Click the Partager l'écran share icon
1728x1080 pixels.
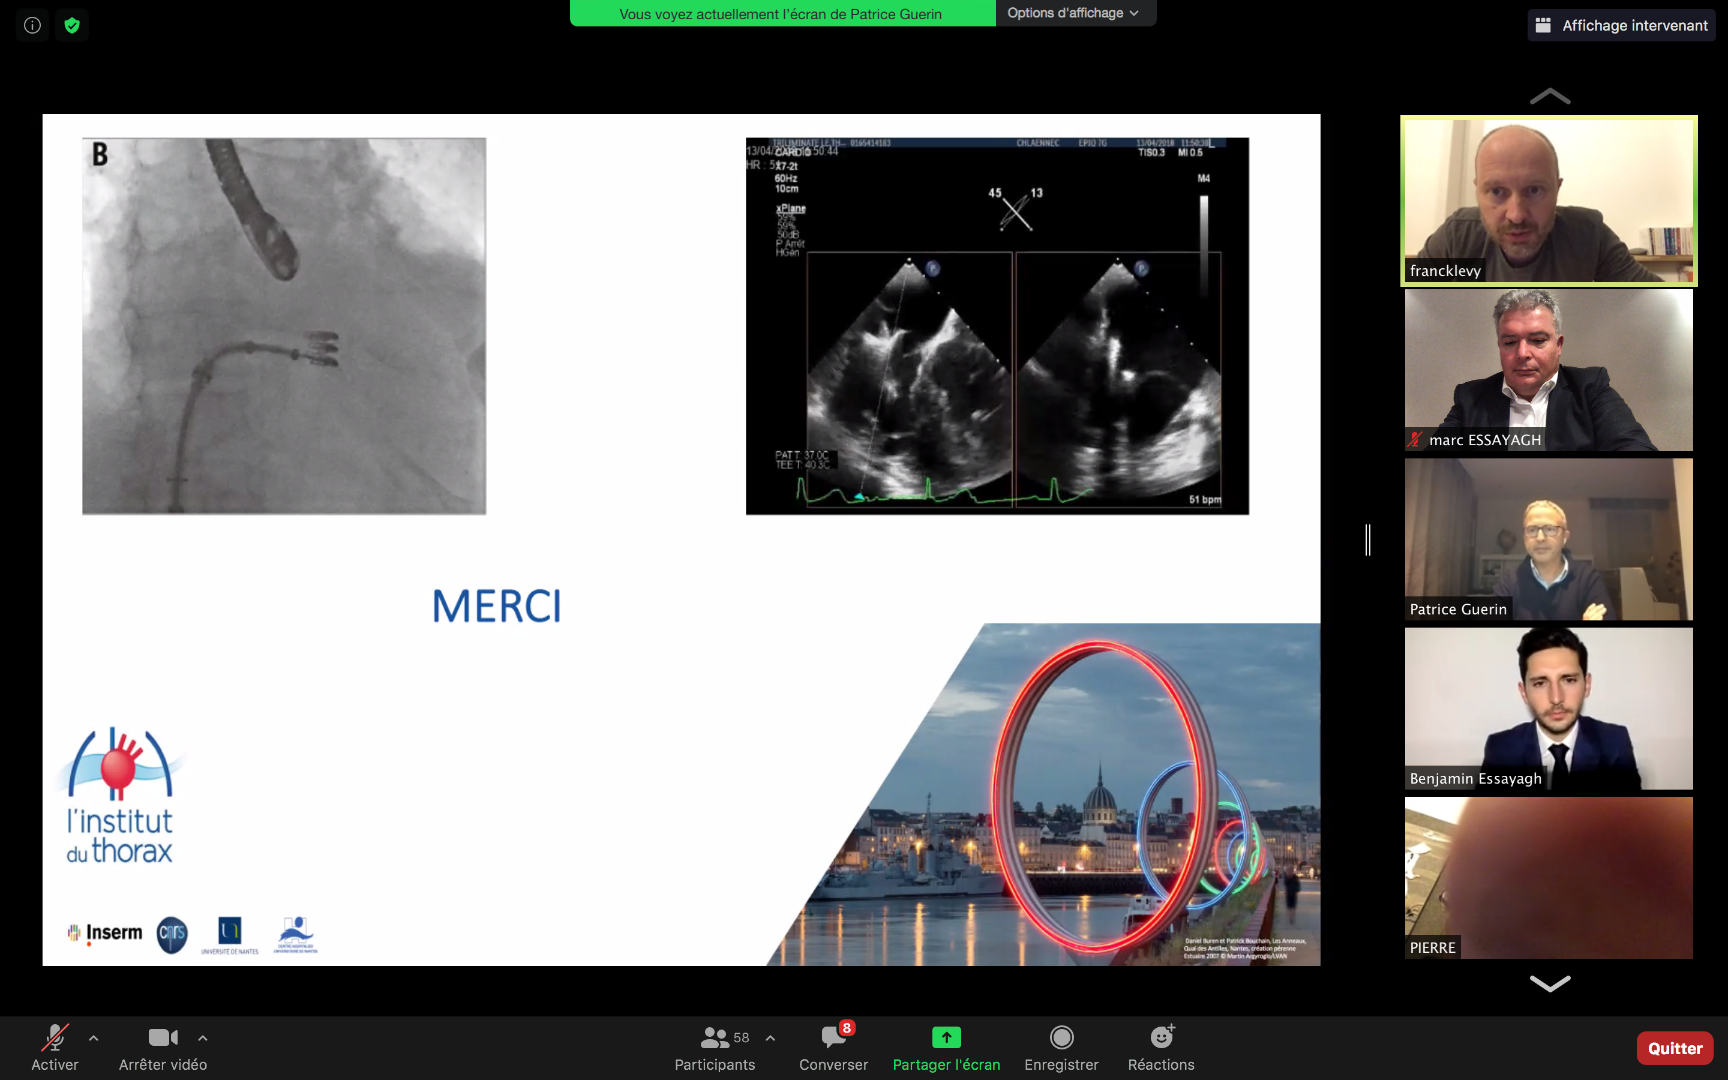(x=946, y=1037)
